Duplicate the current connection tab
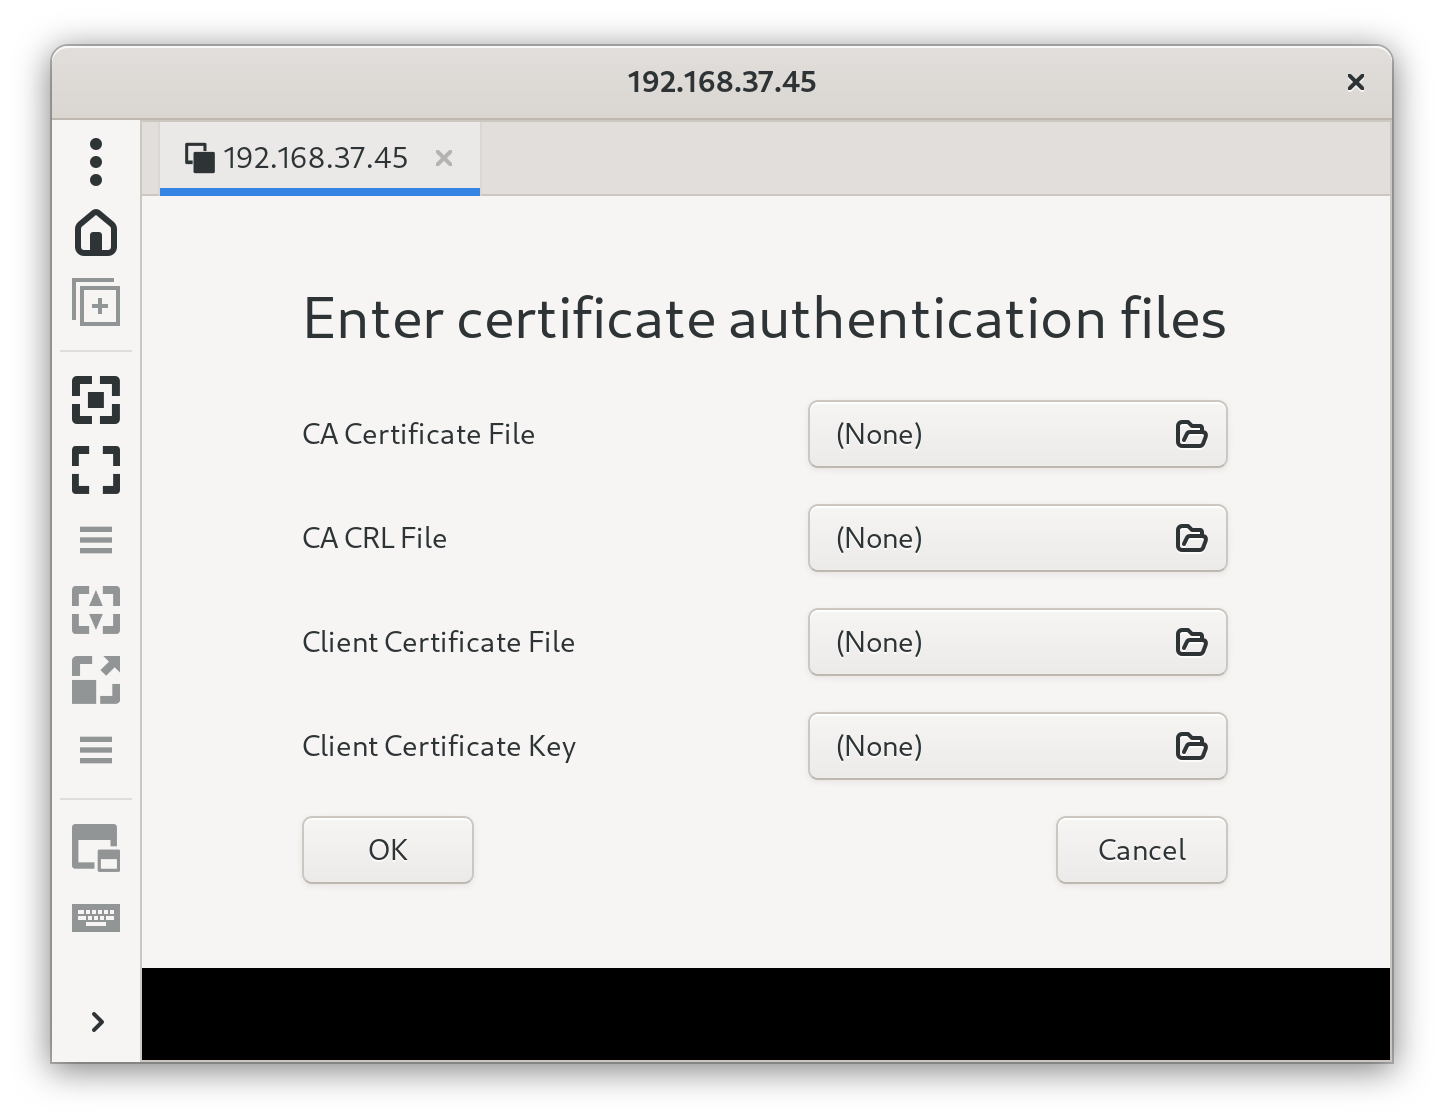 pyautogui.click(x=96, y=303)
